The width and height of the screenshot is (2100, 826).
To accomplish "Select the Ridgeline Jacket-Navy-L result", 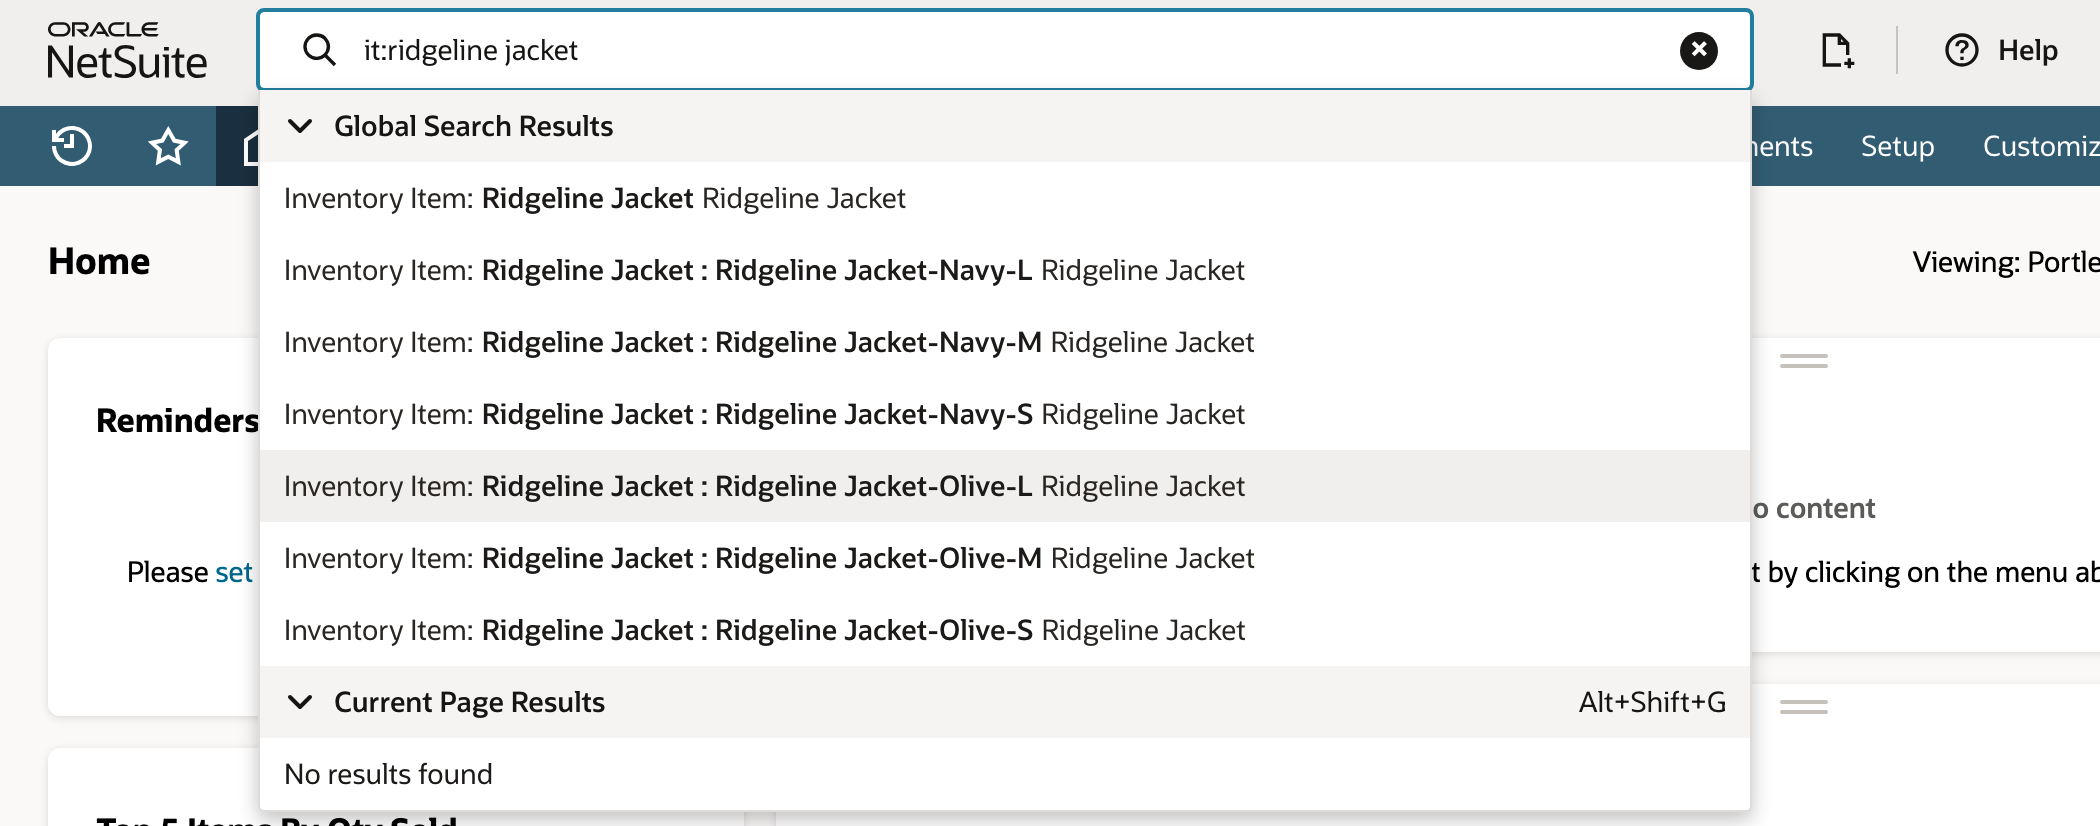I will coord(1005,270).
